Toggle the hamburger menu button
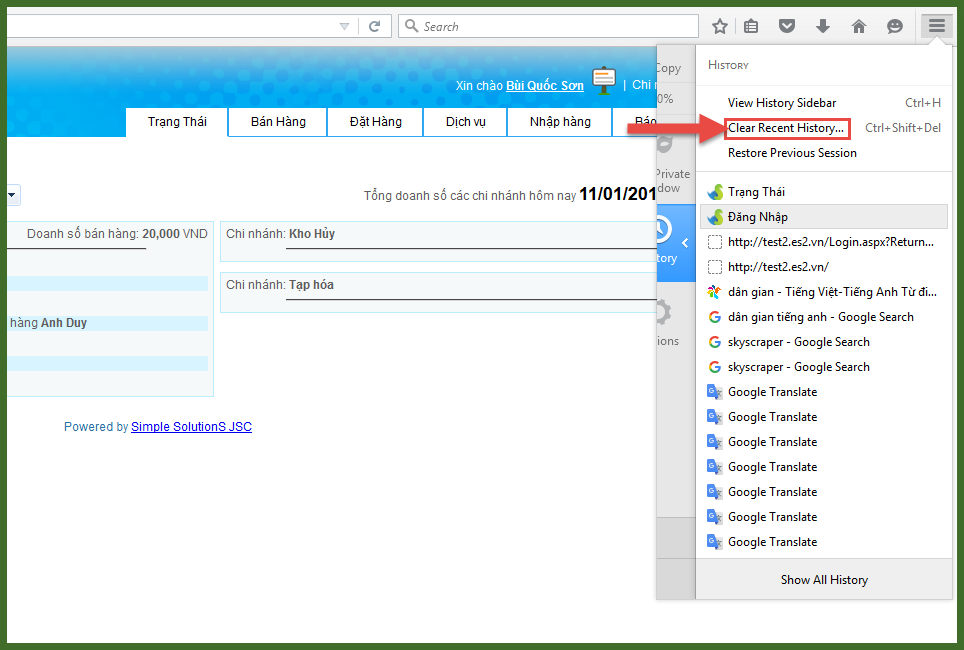This screenshot has width=964, height=650. [x=937, y=26]
